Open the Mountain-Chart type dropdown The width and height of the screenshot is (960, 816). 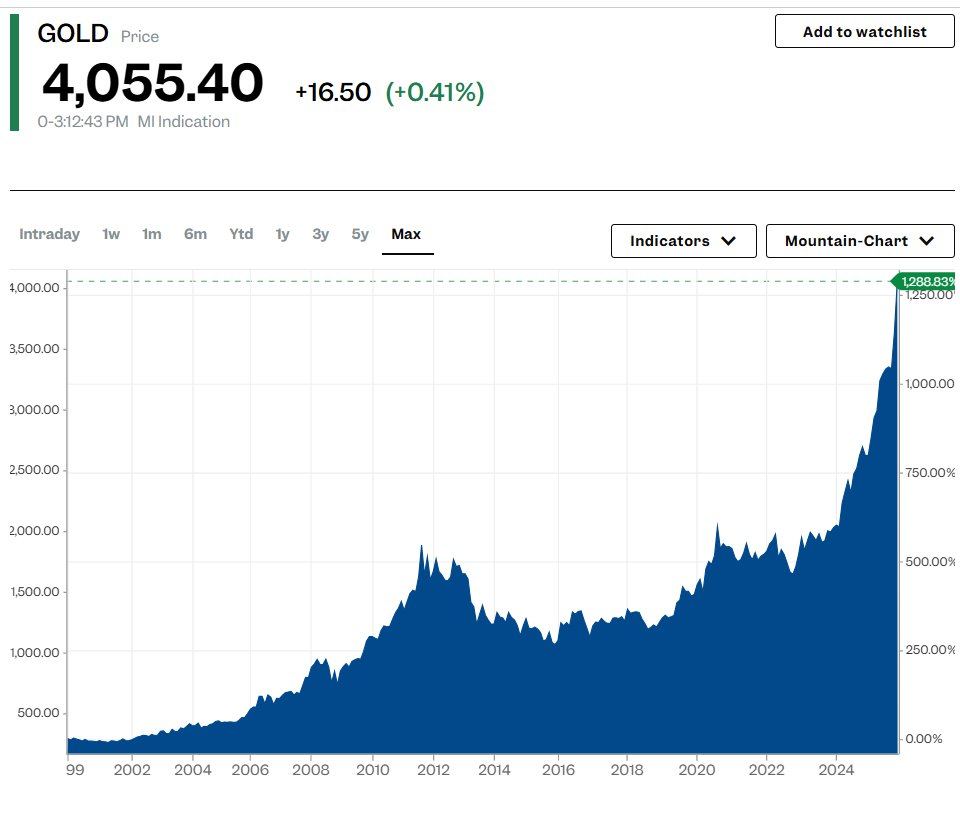coord(860,241)
